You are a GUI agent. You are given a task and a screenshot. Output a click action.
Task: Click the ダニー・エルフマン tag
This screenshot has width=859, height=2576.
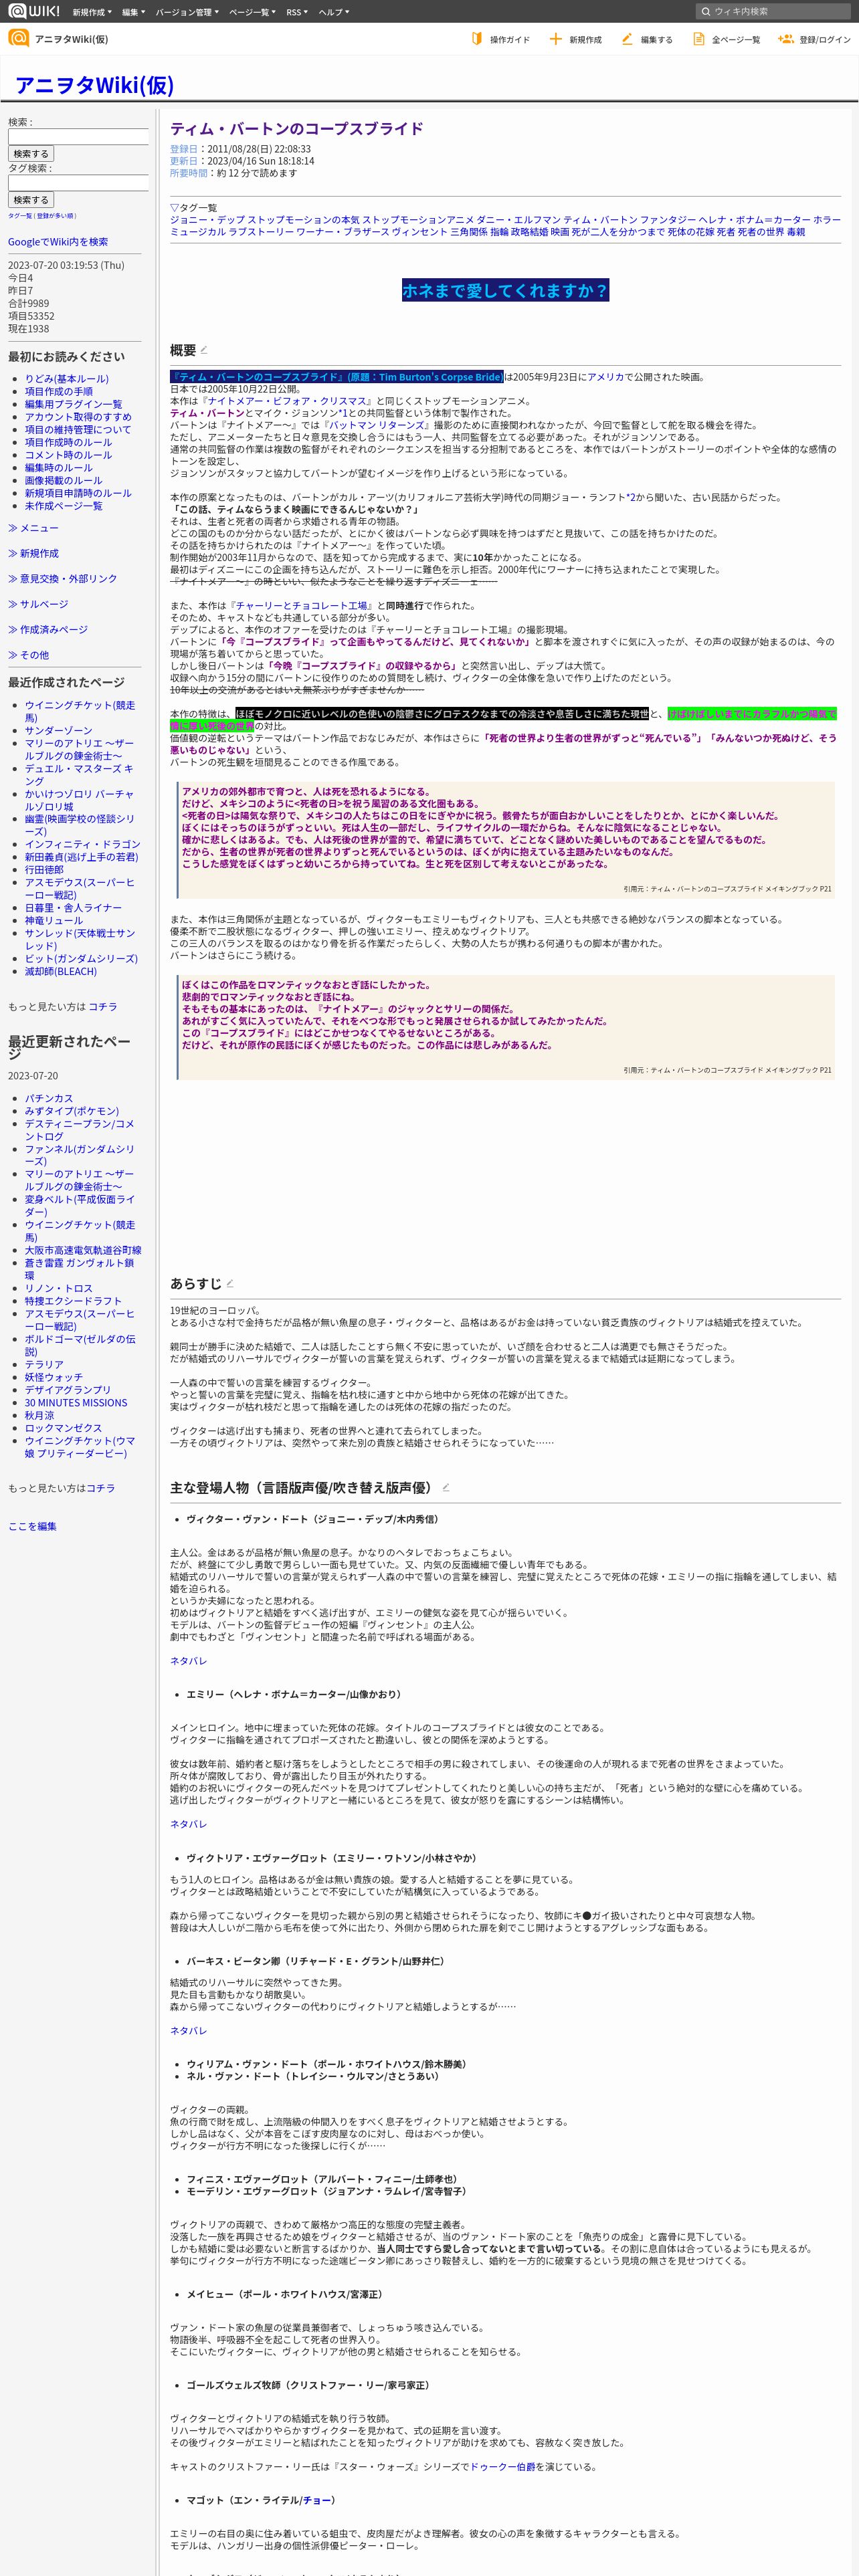pyautogui.click(x=518, y=220)
